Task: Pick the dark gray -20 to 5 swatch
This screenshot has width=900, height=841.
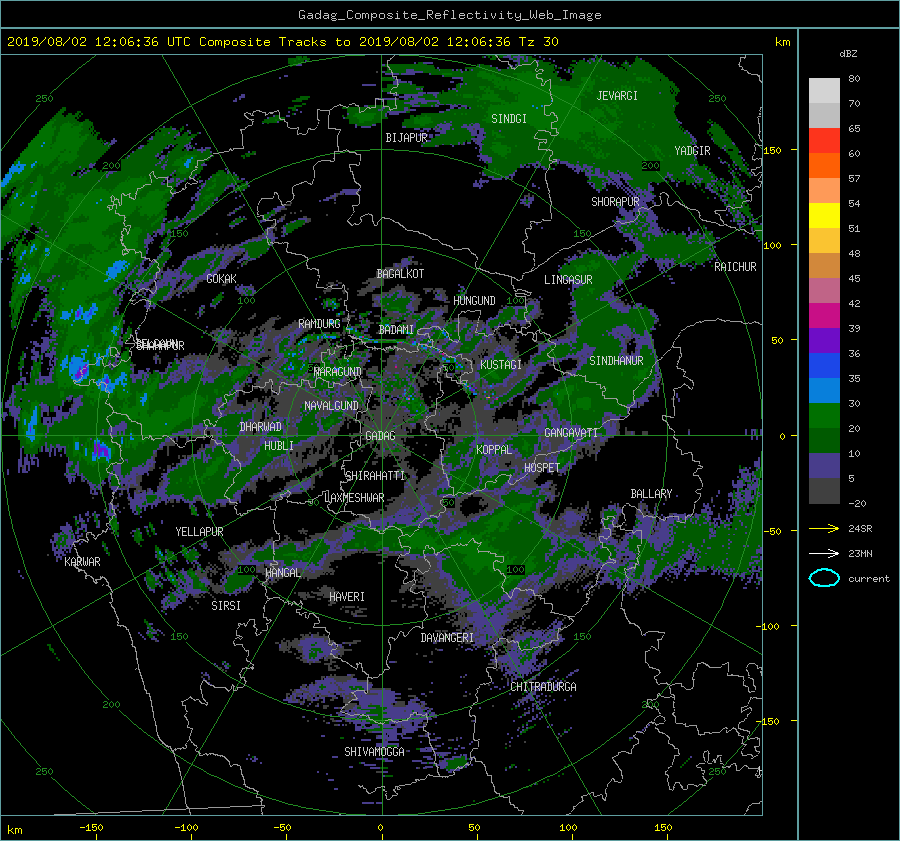Action: pos(824,491)
